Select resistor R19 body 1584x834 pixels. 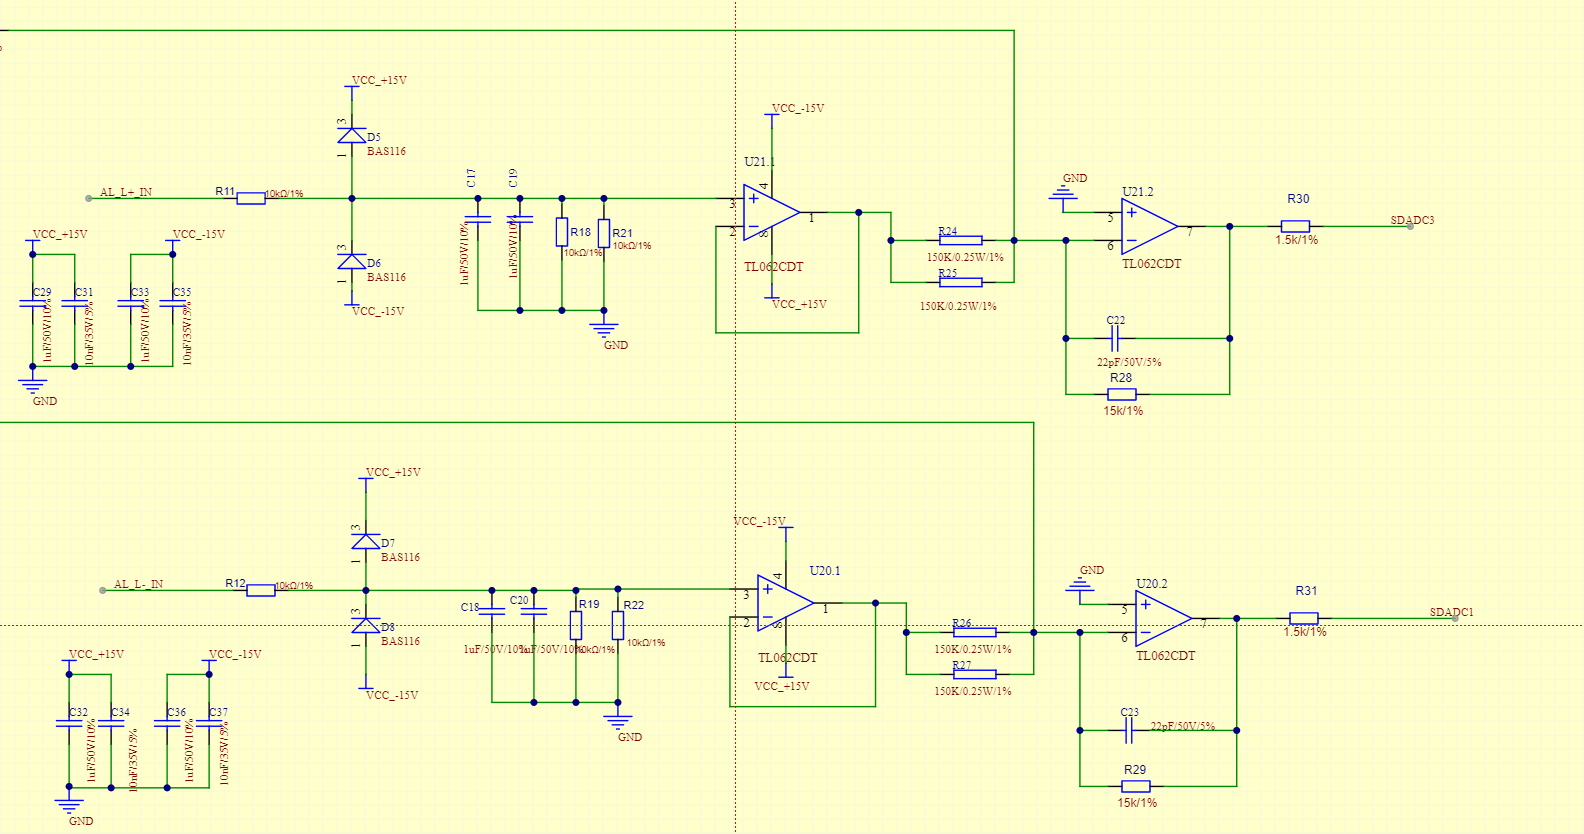click(x=576, y=625)
